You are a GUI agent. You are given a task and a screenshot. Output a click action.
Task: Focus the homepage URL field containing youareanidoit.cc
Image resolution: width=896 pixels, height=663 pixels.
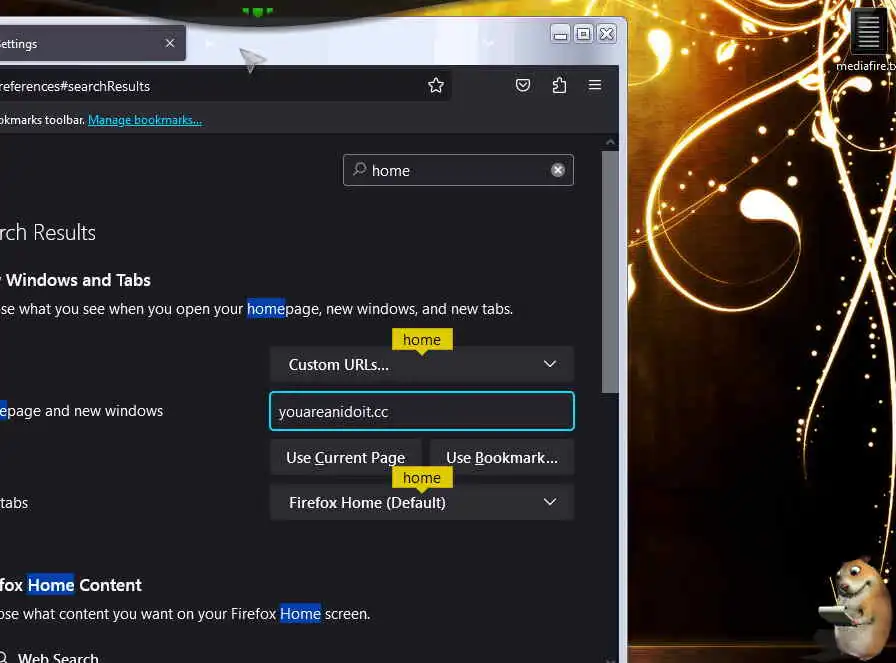coord(422,411)
